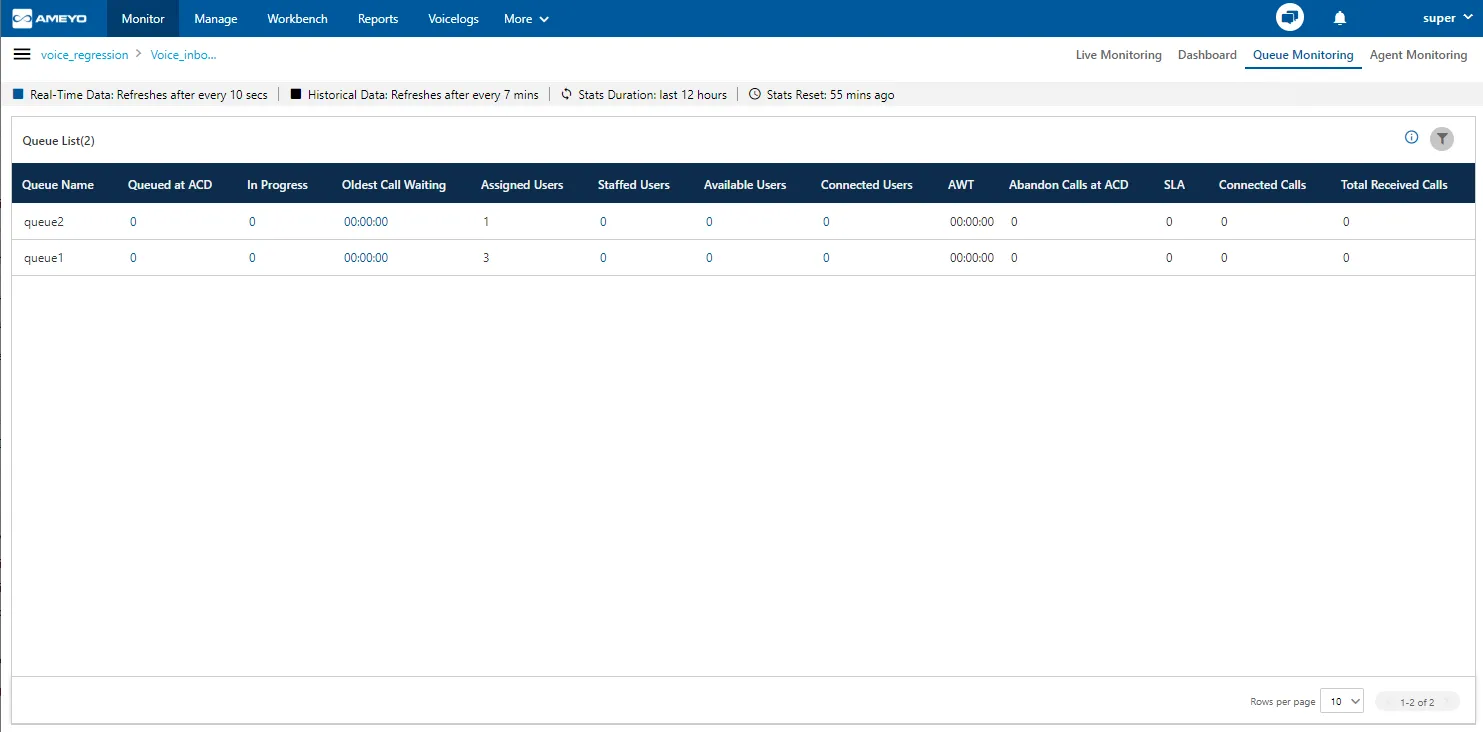Expand the More menu
1483x732 pixels.
coord(526,18)
